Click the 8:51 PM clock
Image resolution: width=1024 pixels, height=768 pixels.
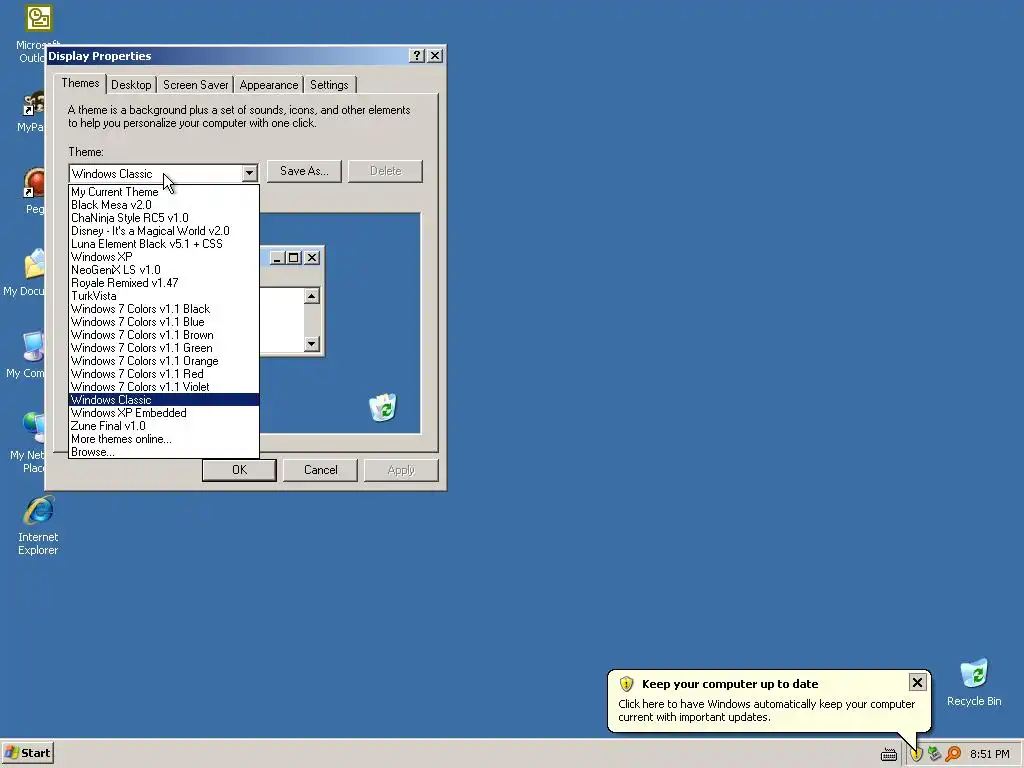coord(989,754)
